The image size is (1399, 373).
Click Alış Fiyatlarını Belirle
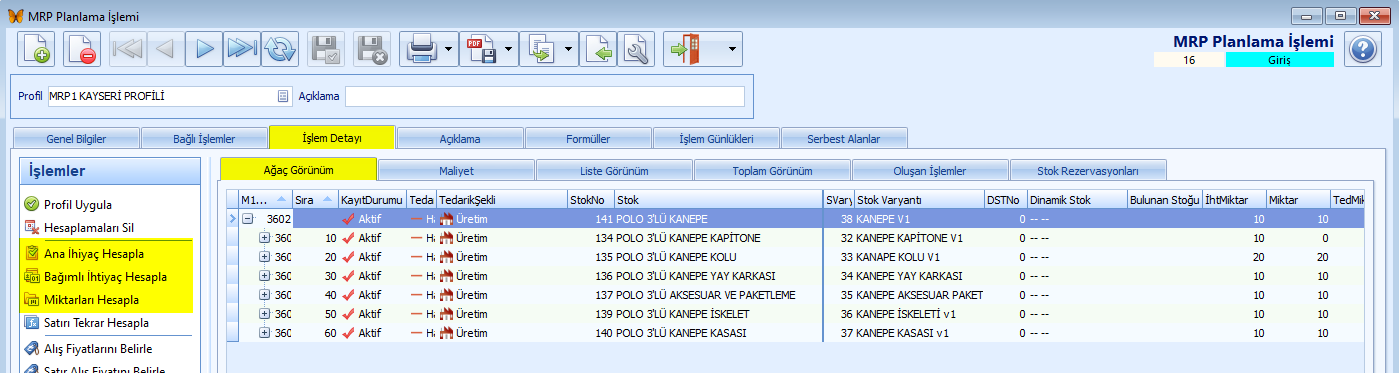click(98, 348)
